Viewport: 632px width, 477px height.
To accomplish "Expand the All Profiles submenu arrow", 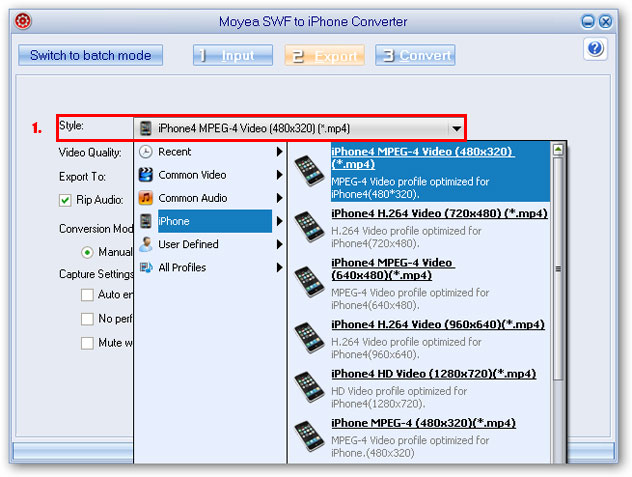I will tap(279, 267).
